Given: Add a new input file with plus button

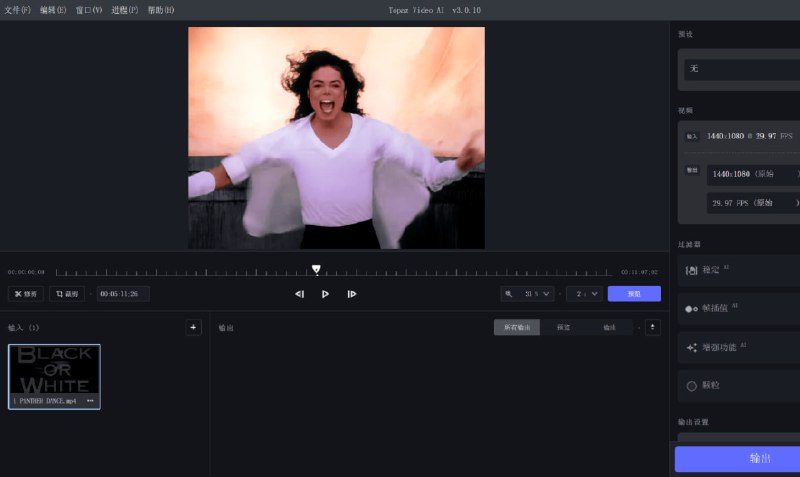Looking at the screenshot, I should pos(193,327).
